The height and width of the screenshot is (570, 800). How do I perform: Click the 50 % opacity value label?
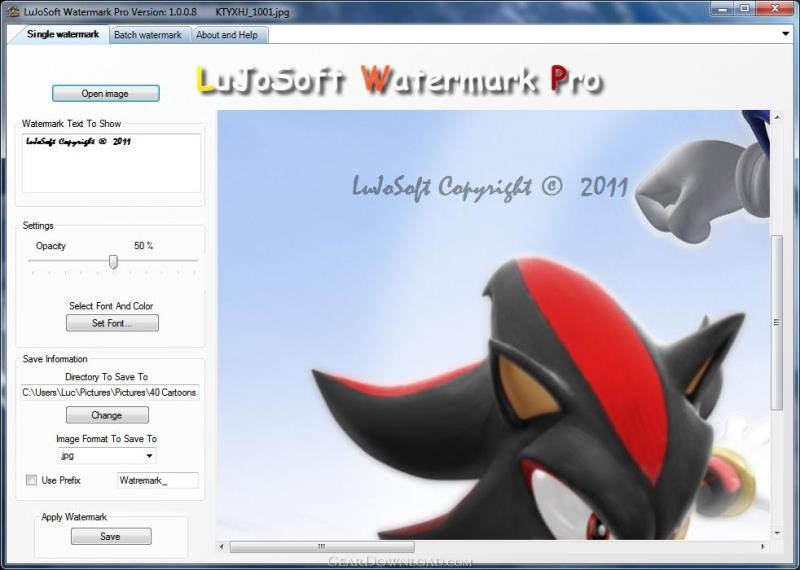(143, 246)
